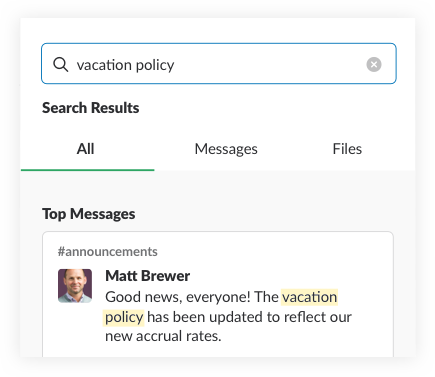Click the 'Top Messages' section heading
Screen dimensions: 435x377
pos(89,214)
